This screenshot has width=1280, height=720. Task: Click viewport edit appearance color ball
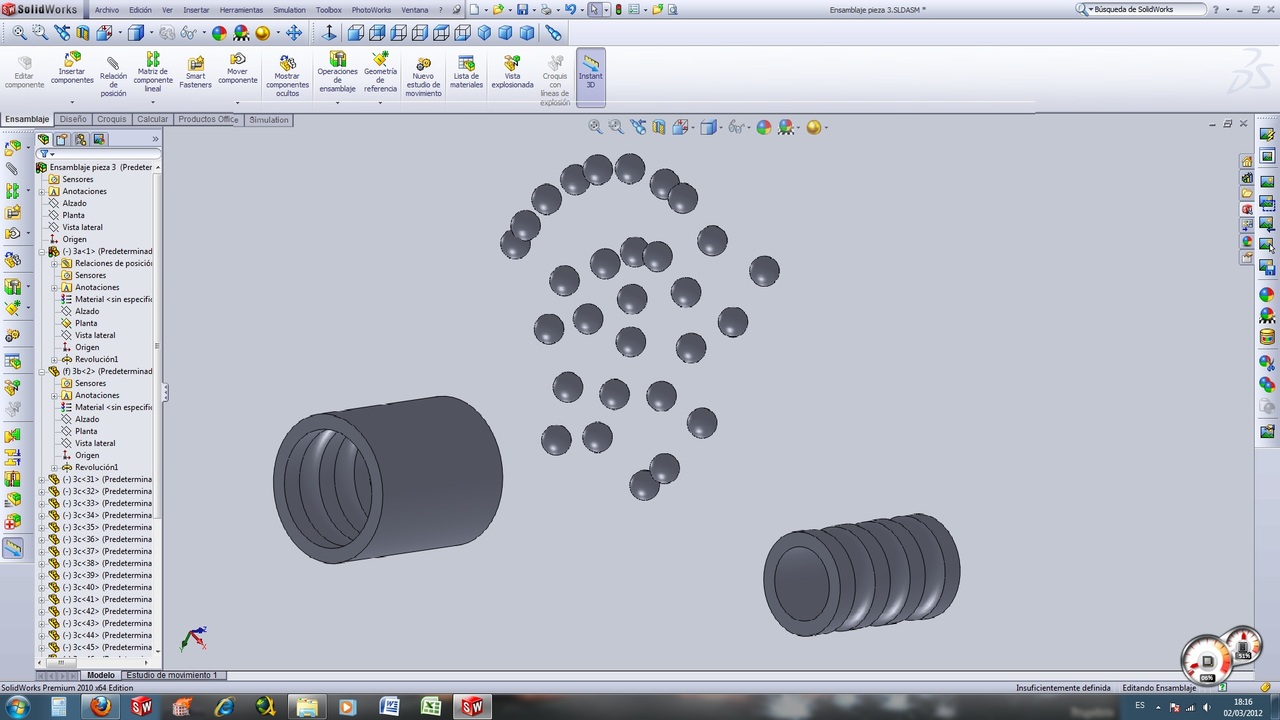coord(764,127)
